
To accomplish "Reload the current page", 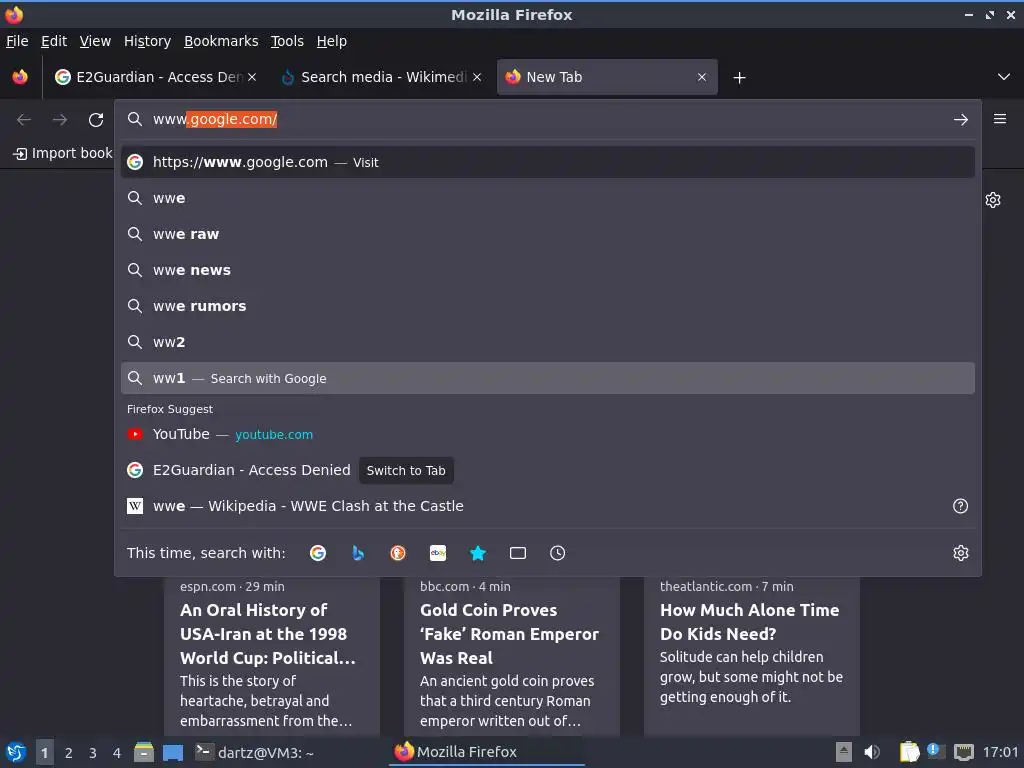I will 96,120.
